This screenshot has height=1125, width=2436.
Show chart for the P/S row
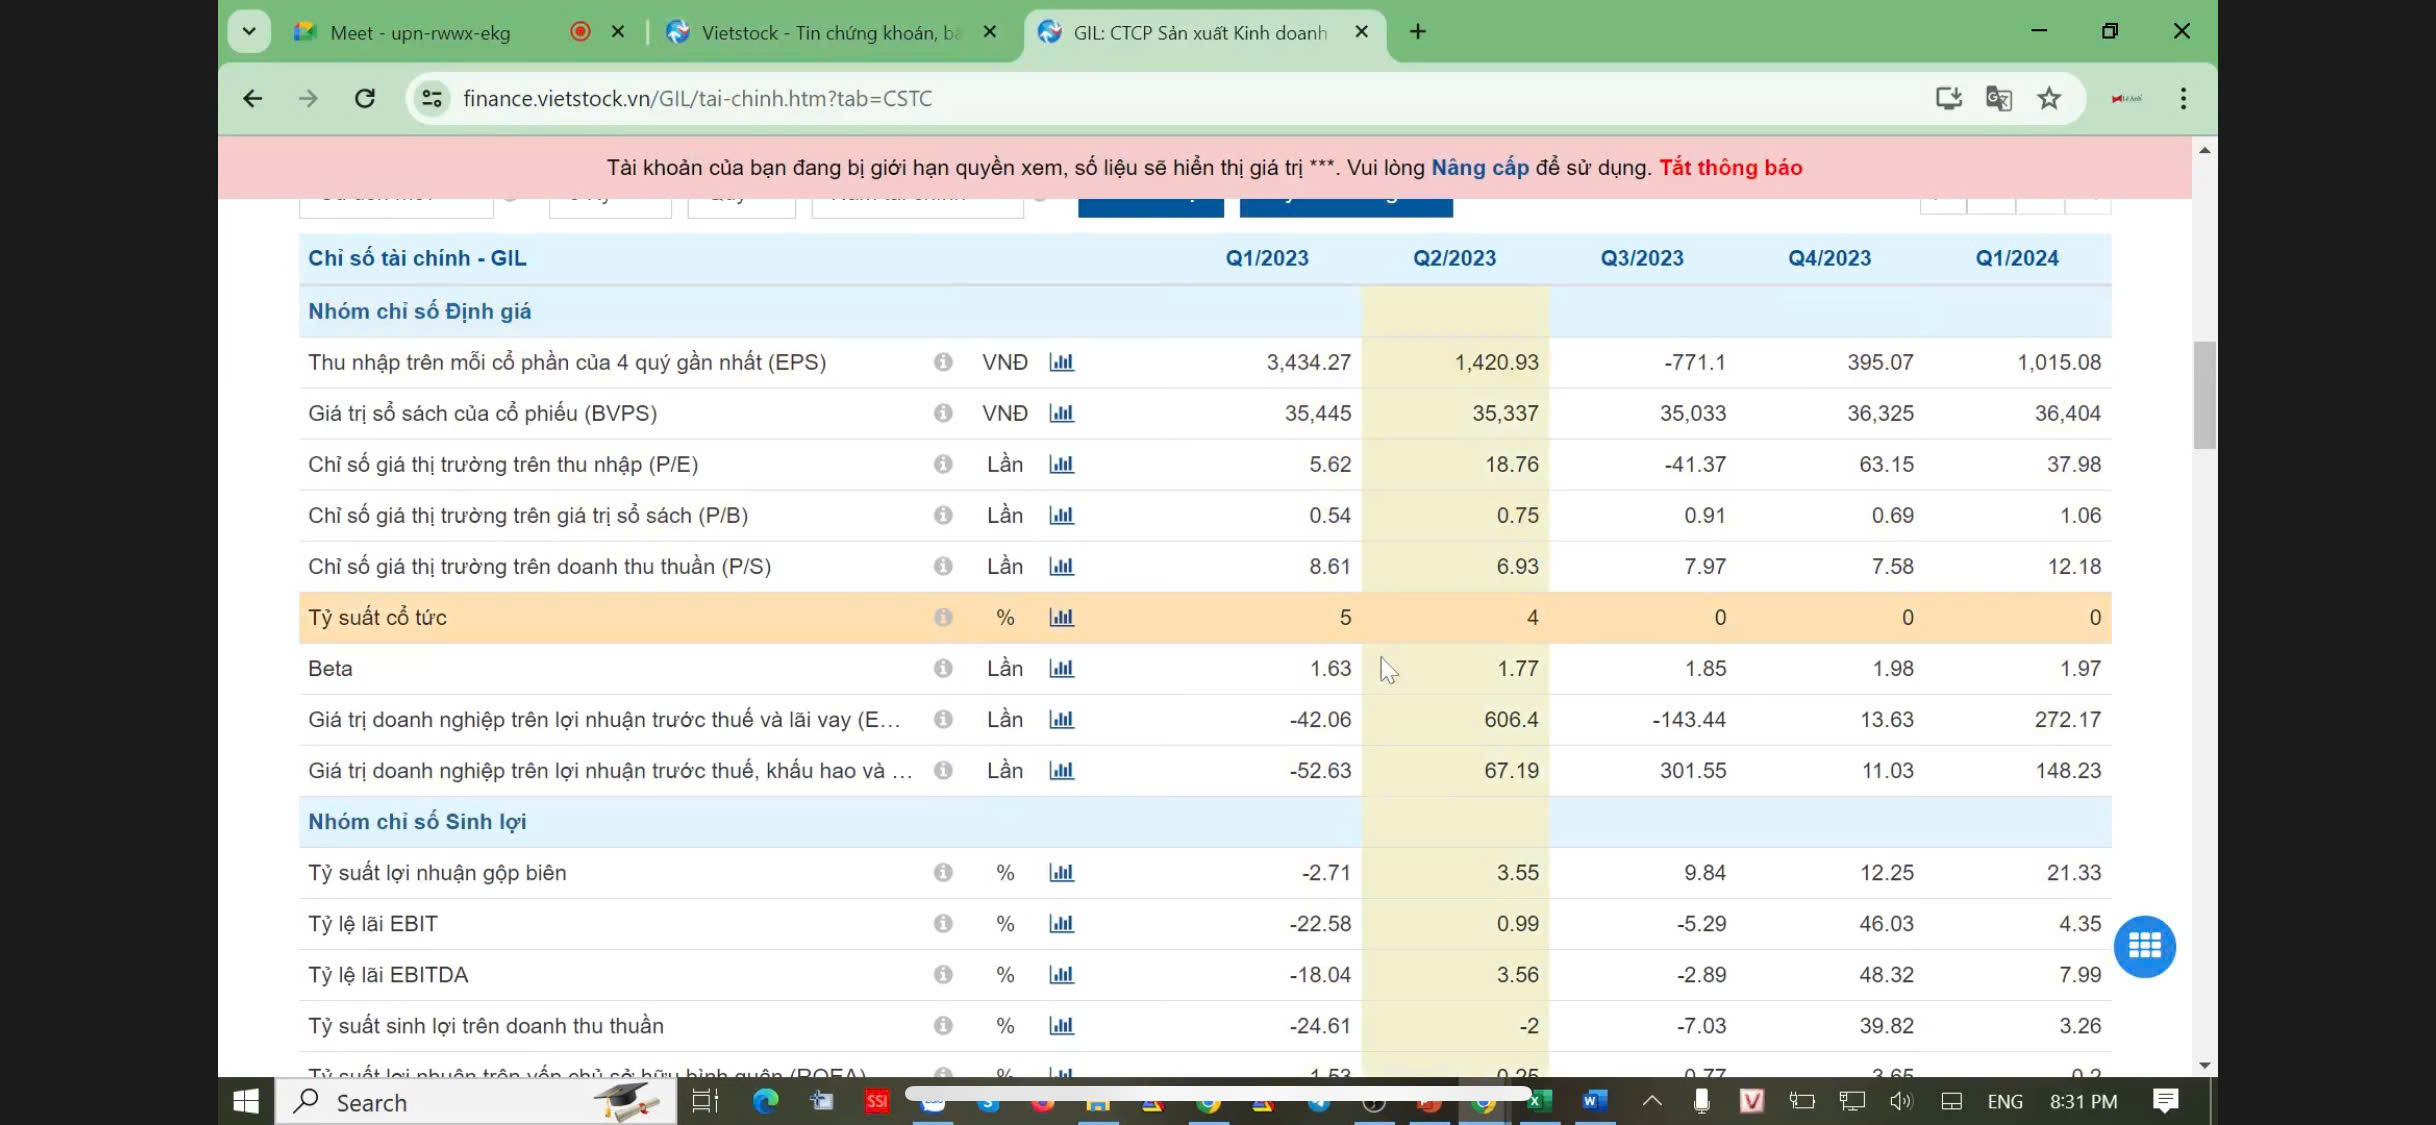coord(1061,566)
